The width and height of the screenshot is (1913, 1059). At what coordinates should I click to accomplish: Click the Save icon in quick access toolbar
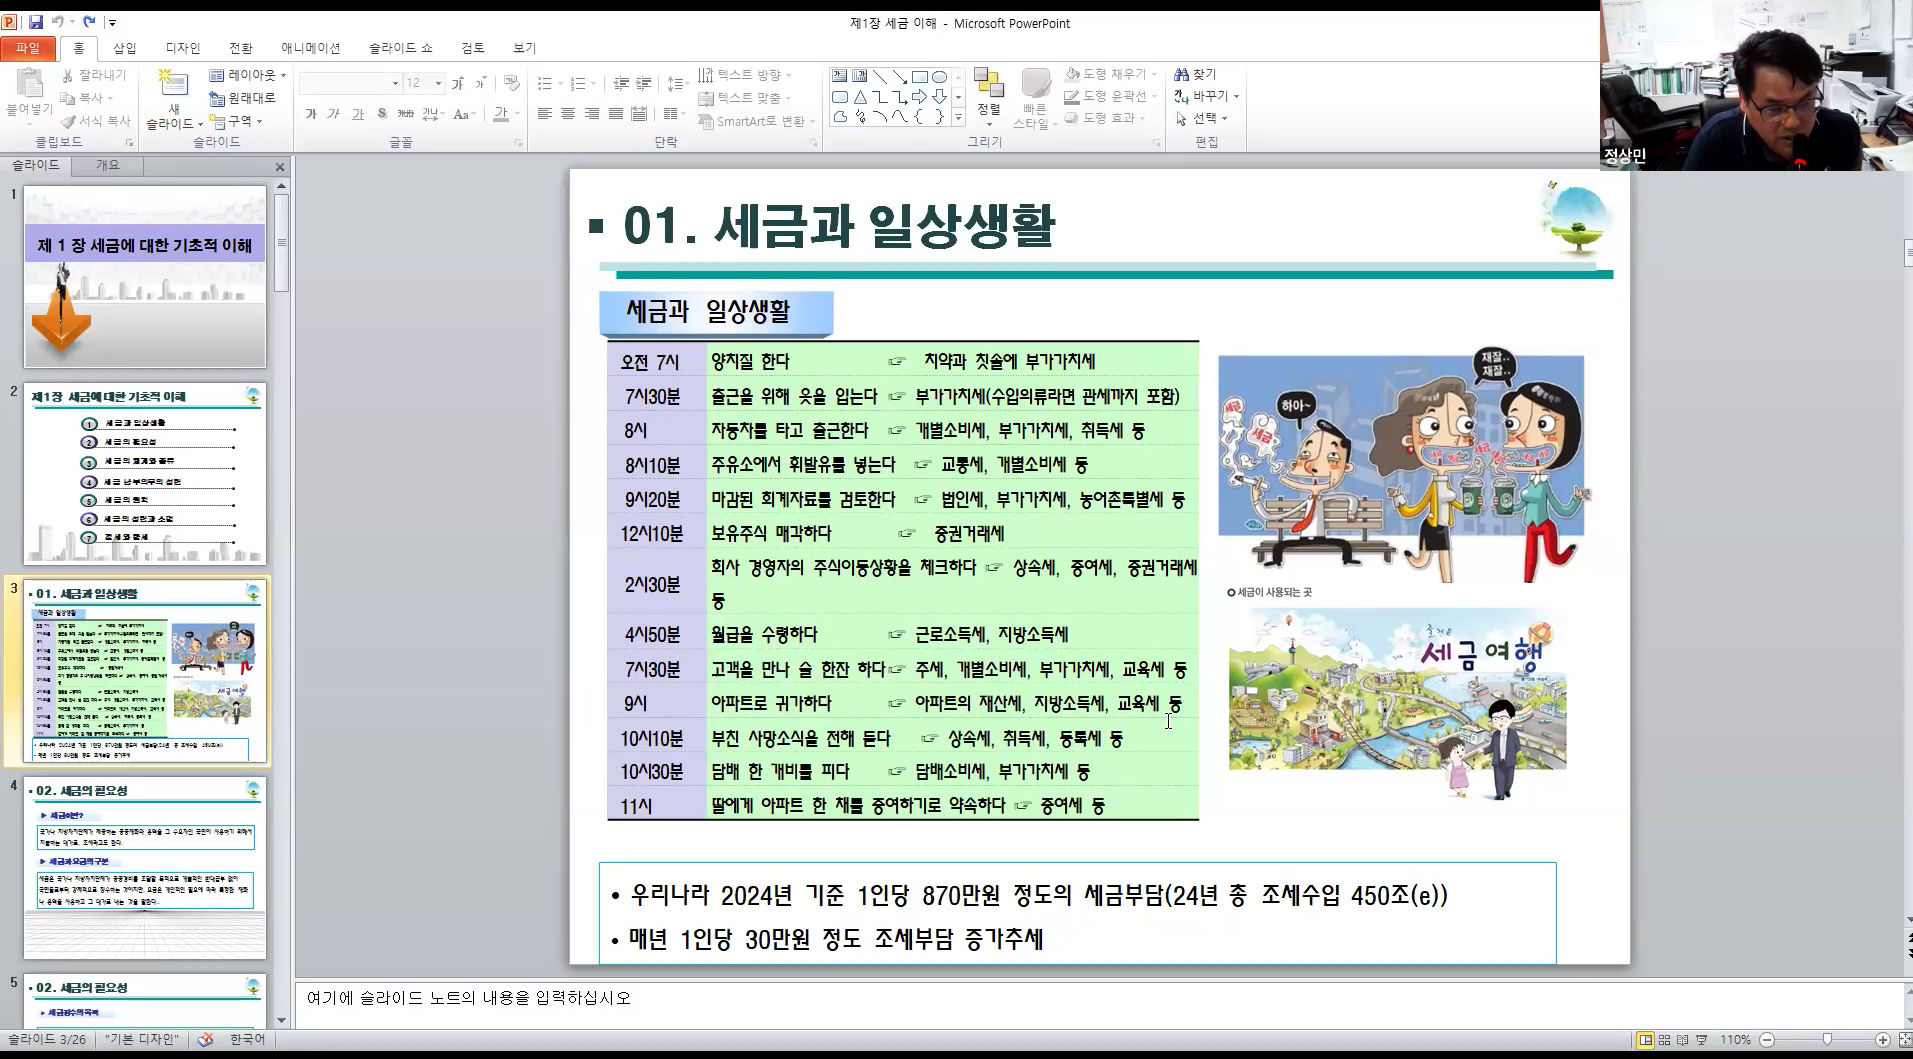36,22
